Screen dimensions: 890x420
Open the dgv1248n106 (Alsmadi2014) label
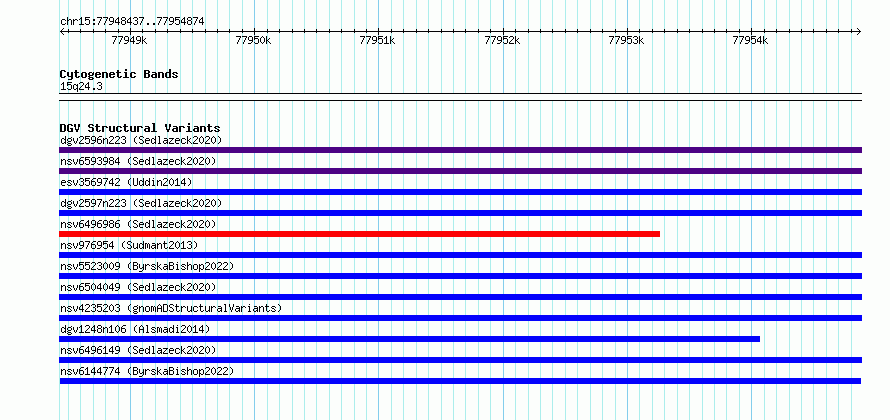tap(135, 329)
